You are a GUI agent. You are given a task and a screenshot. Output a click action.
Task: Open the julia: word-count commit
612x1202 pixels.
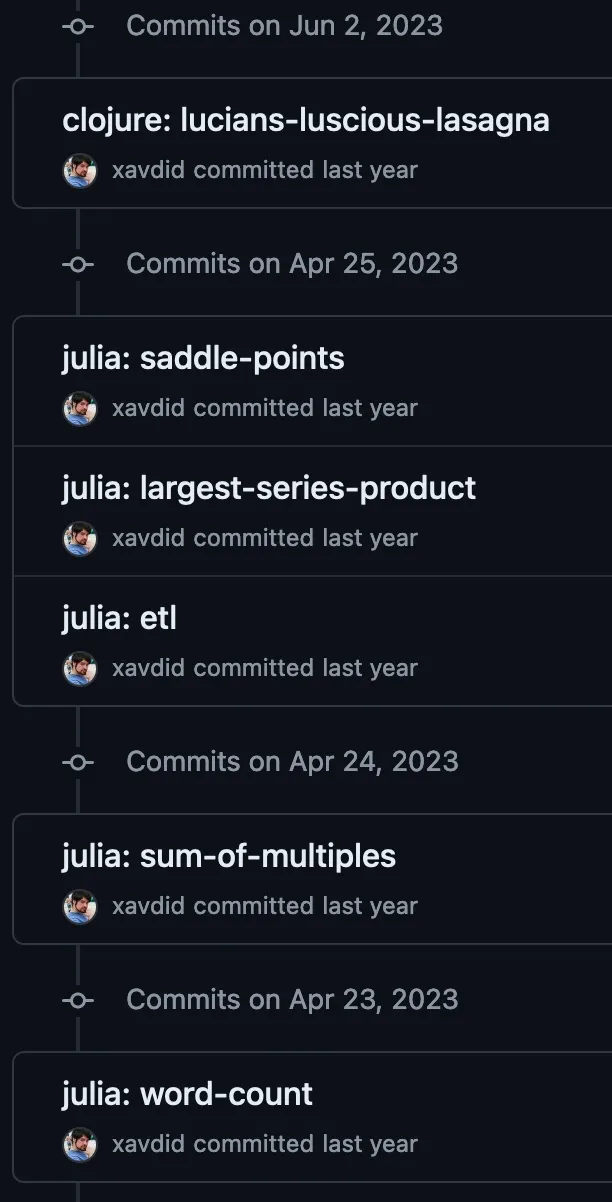point(187,1095)
